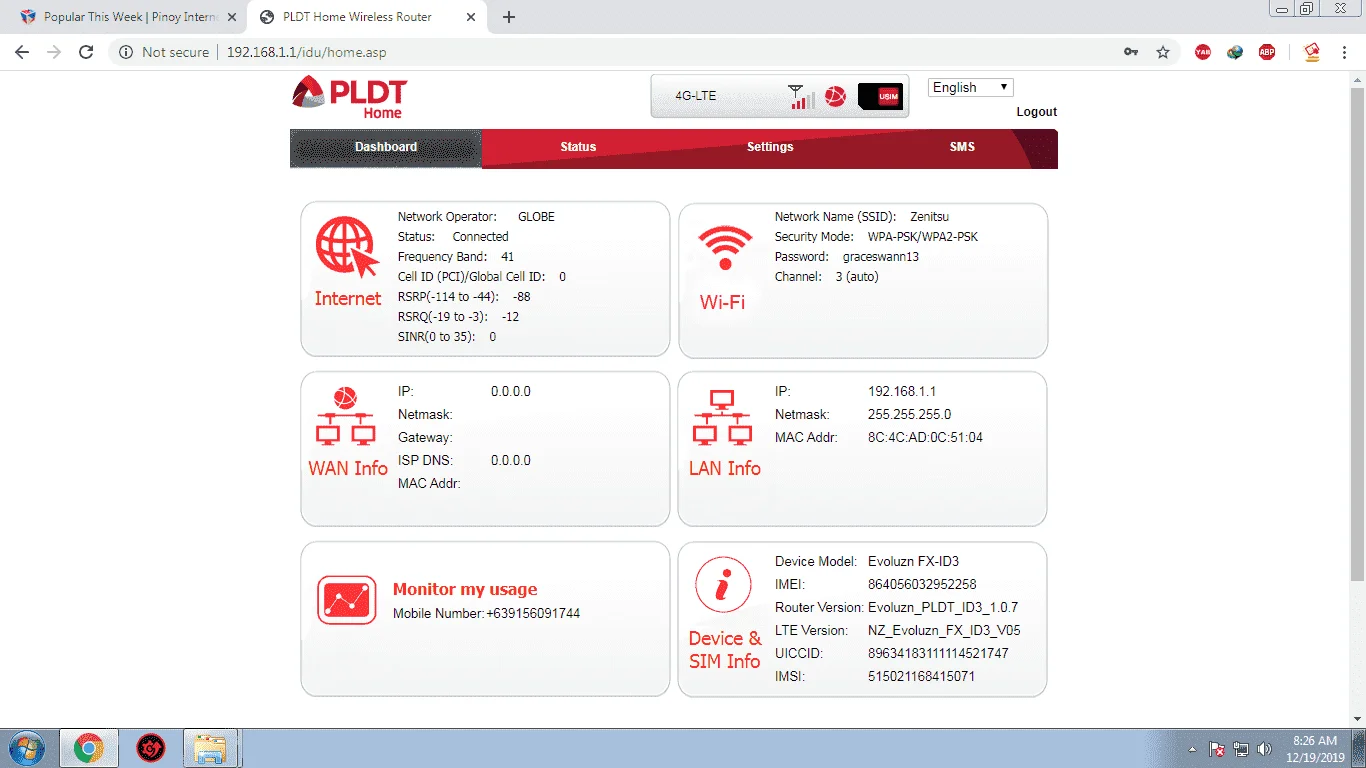
Task: Click Router Version Evoluzn_PLDT_ID3_1.0.7
Action: [x=943, y=608]
